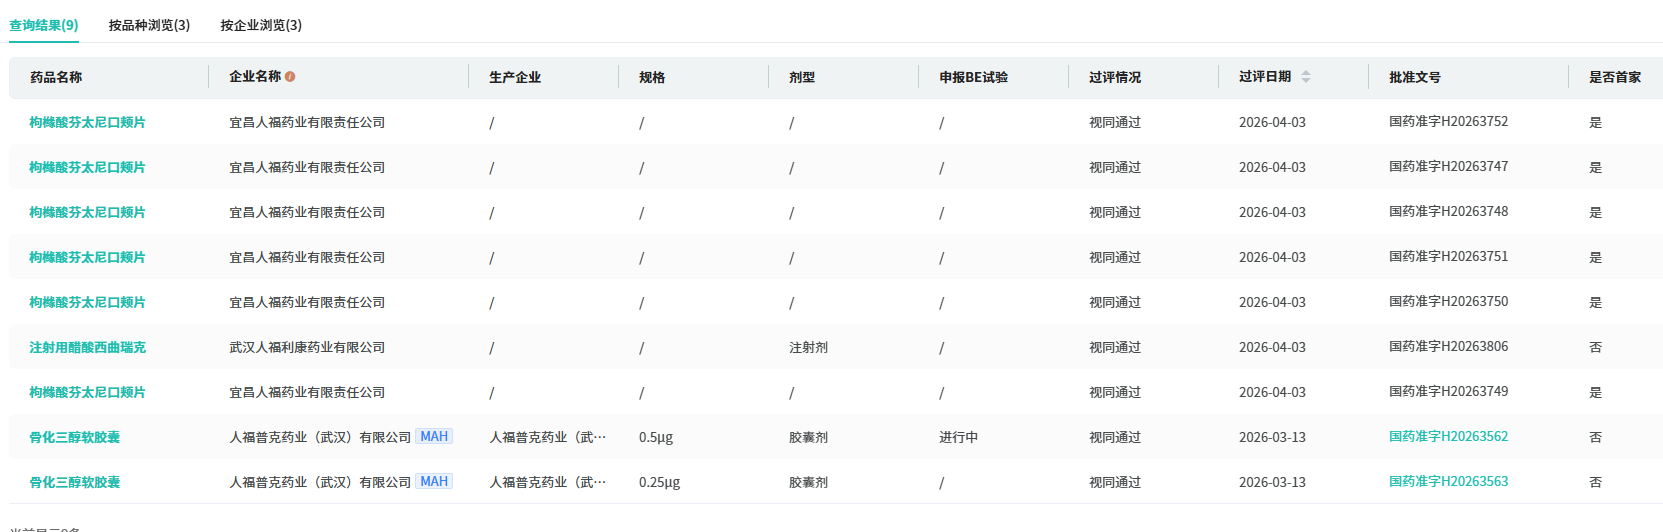Select the 按企业浏览(3) tab
1663x532 pixels.
pos(261,25)
